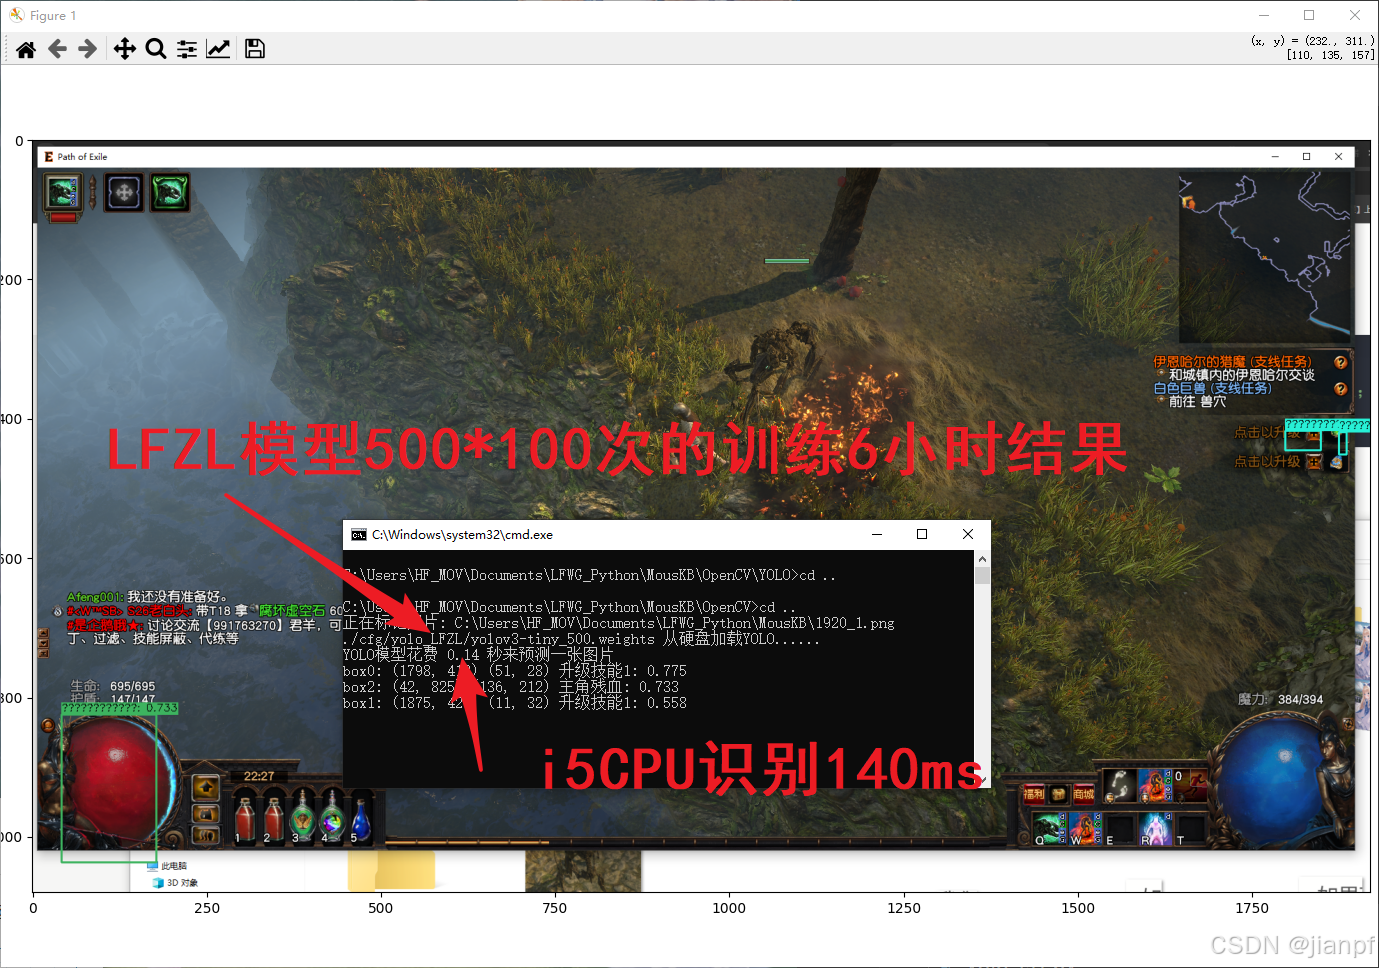Click the treasure chest icon between 福利 and 商城
The width and height of the screenshot is (1379, 968).
[1058, 794]
